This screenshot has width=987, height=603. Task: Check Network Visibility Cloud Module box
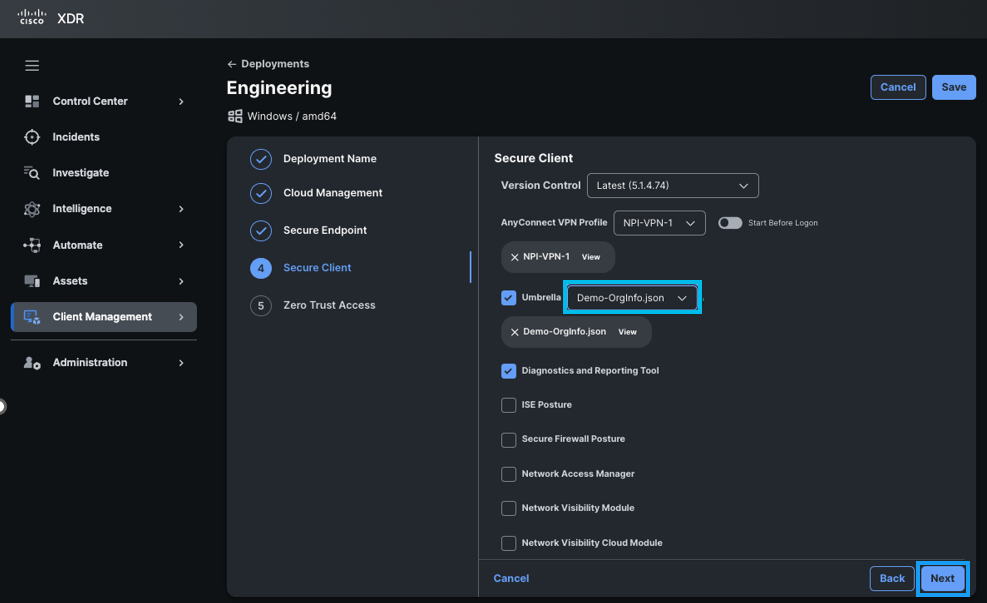point(509,543)
